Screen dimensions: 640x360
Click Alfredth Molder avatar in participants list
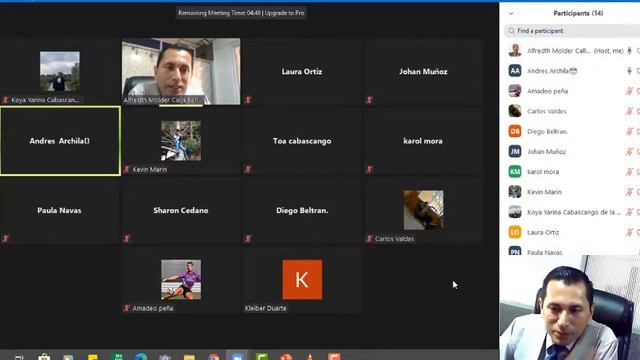click(x=515, y=50)
